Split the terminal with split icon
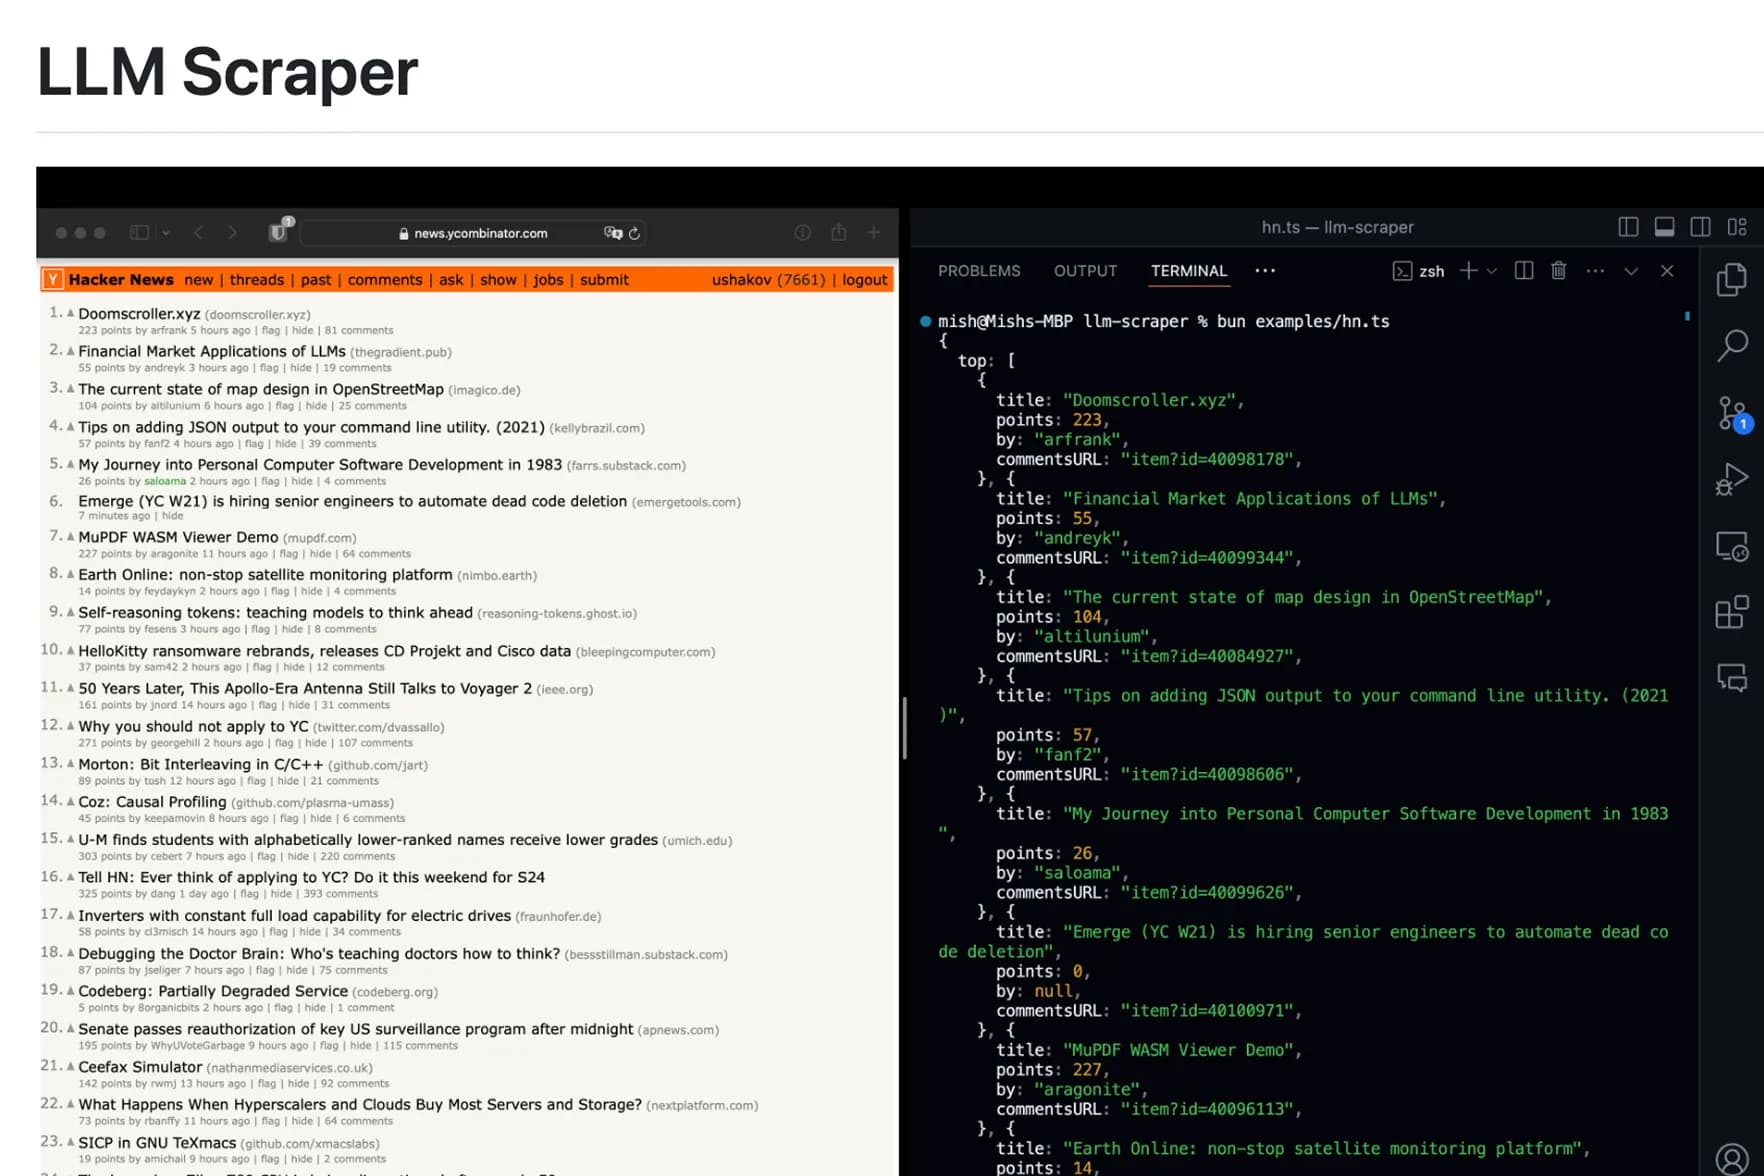This screenshot has width=1764, height=1176. pos(1524,271)
